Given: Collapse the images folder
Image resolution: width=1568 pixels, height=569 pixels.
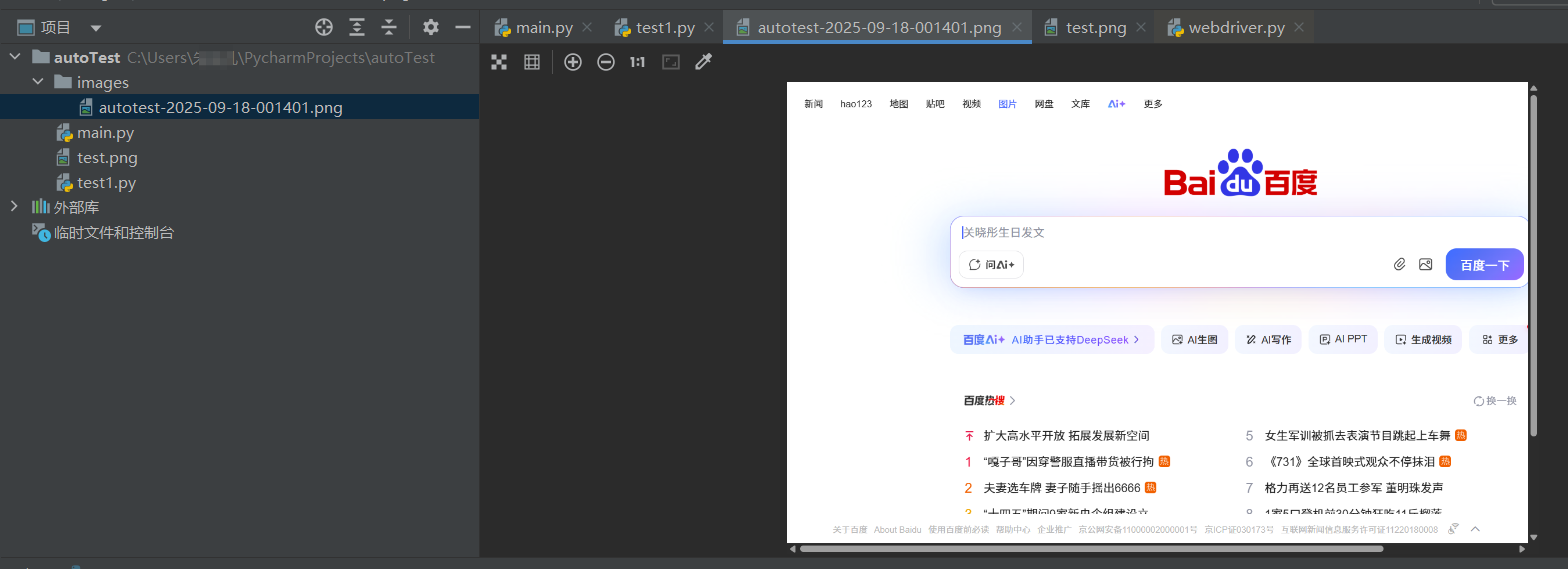Looking at the screenshot, I should tap(38, 82).
